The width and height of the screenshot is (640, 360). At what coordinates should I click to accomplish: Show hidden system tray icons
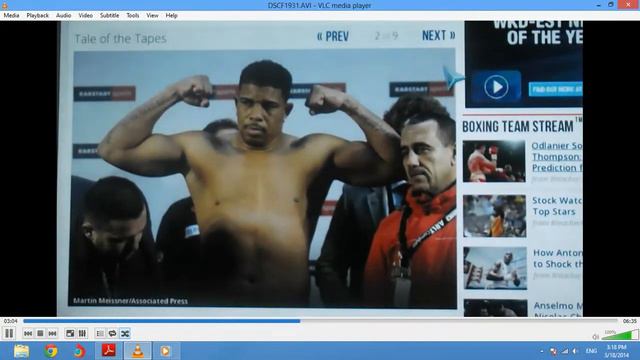click(x=542, y=351)
